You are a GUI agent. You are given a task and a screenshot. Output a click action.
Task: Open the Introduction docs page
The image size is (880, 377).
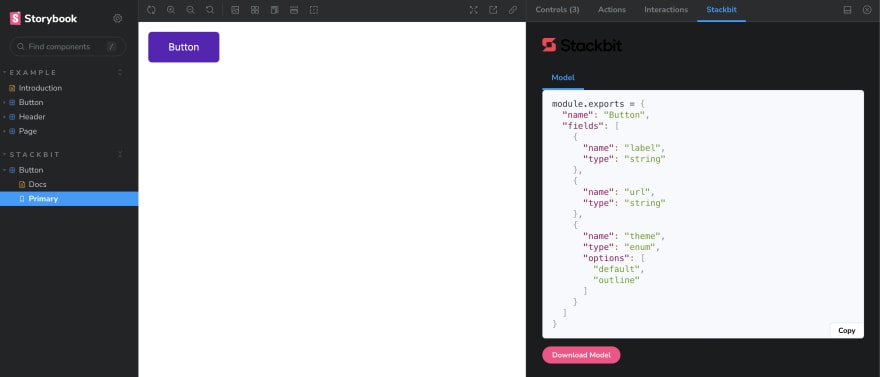pos(40,88)
